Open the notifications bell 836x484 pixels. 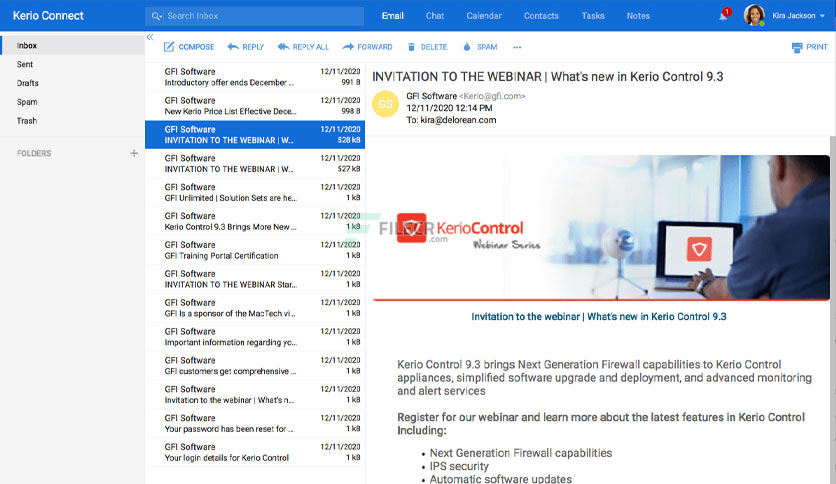click(x=723, y=15)
